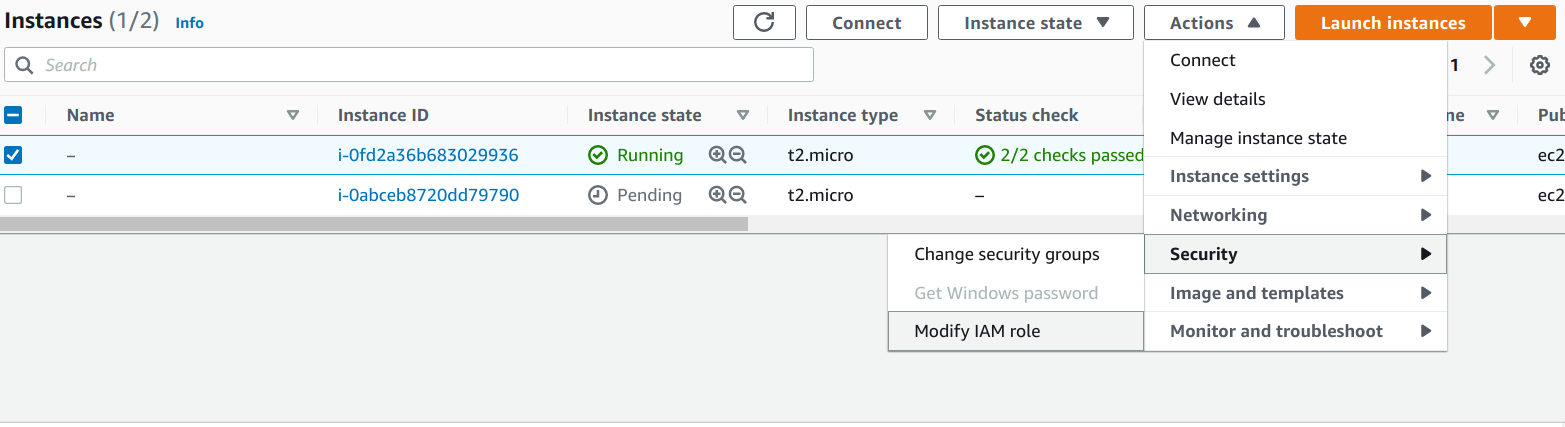
Task: Uncheck instance i-0fd2a36b683029936 checkbox
Action: click(x=14, y=155)
